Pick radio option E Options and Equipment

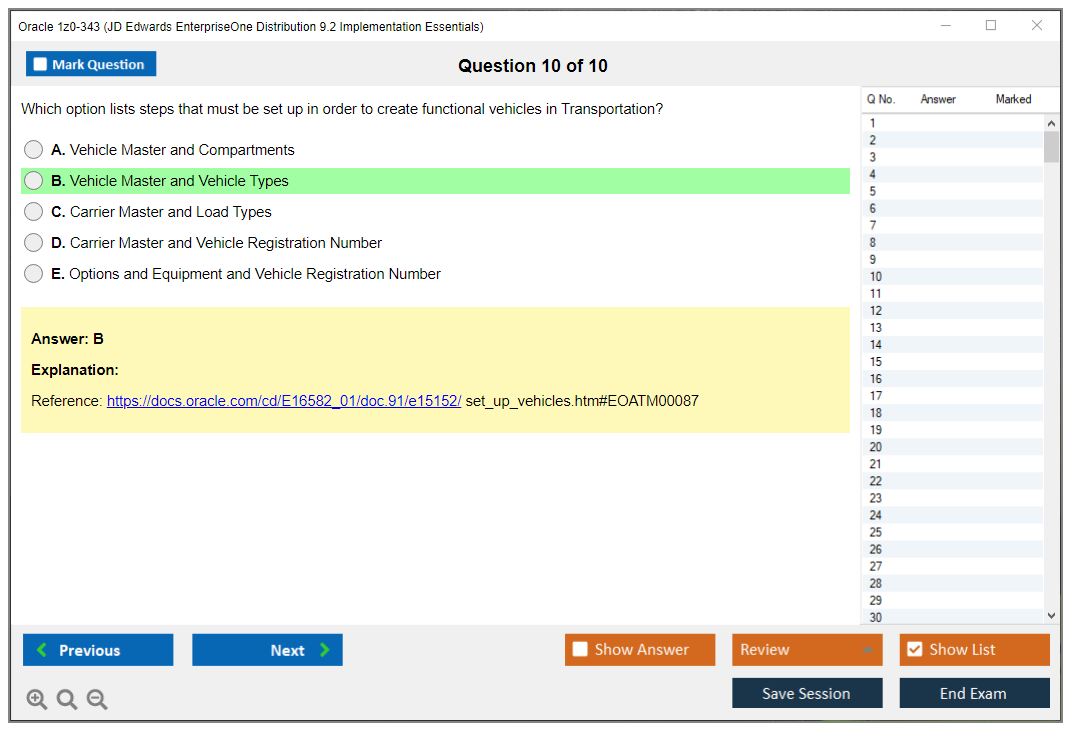(x=33, y=274)
